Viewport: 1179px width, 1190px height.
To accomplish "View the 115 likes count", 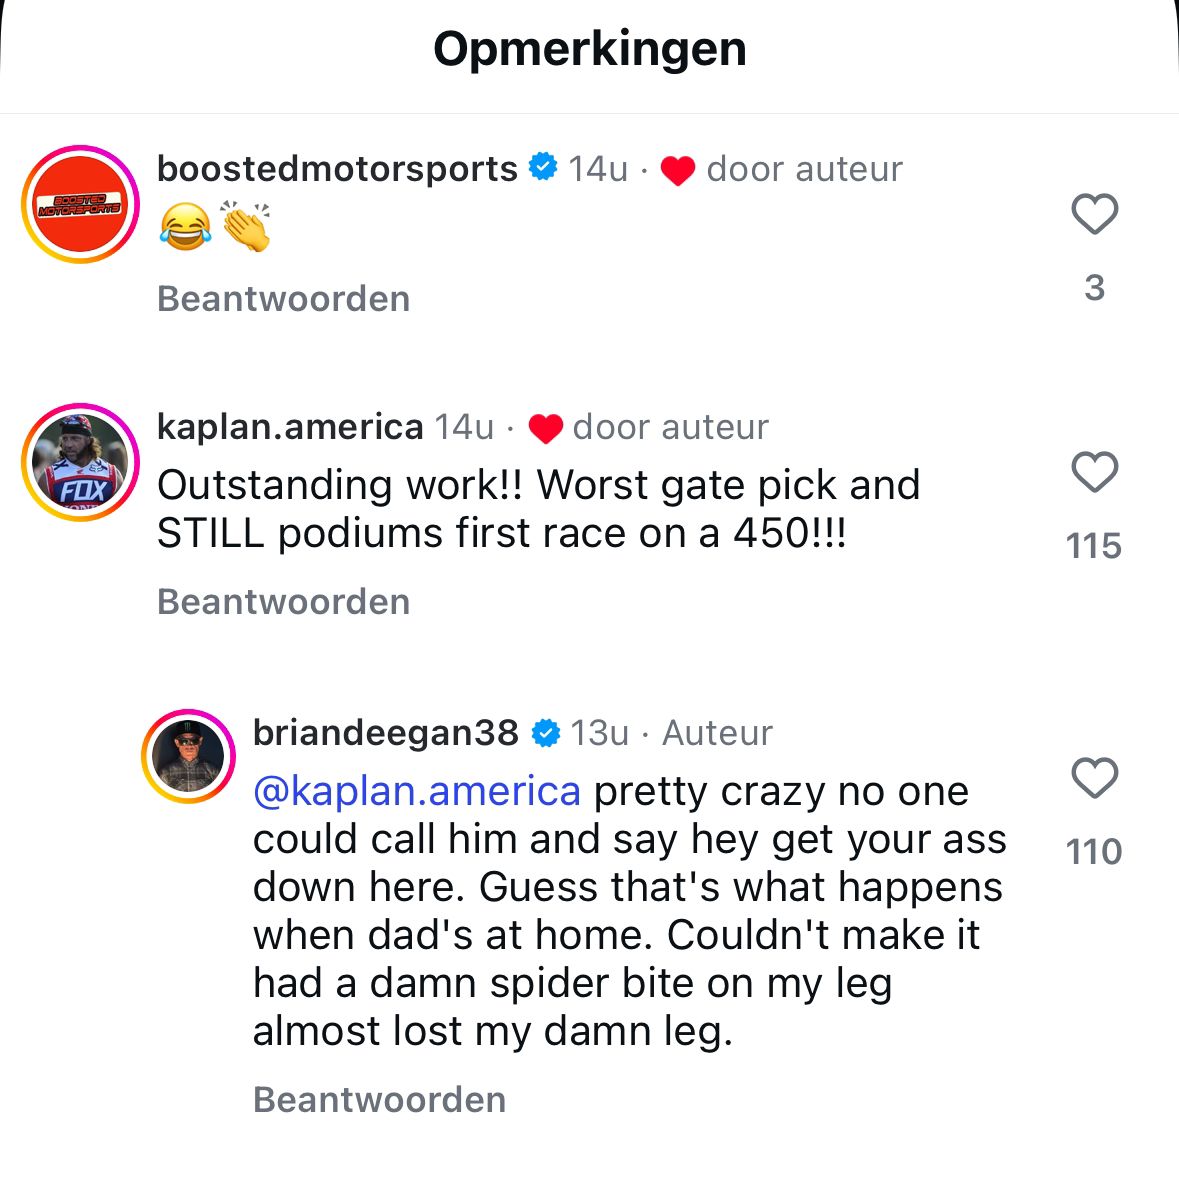I will point(1094,546).
